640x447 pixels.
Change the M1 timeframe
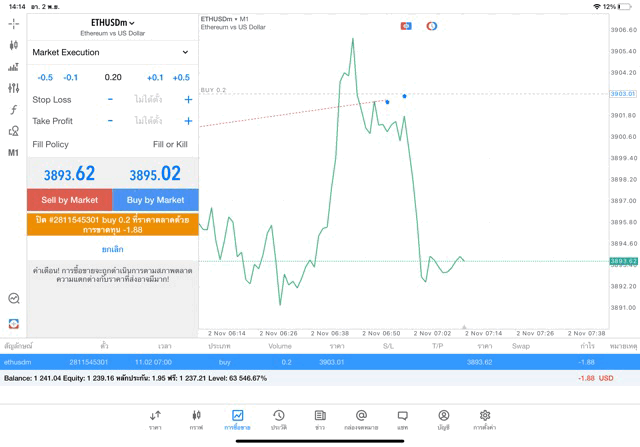coord(14,153)
